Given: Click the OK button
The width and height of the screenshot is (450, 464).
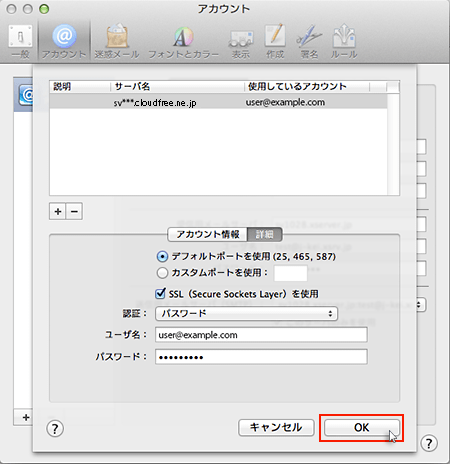Looking at the screenshot, I should click(362, 427).
